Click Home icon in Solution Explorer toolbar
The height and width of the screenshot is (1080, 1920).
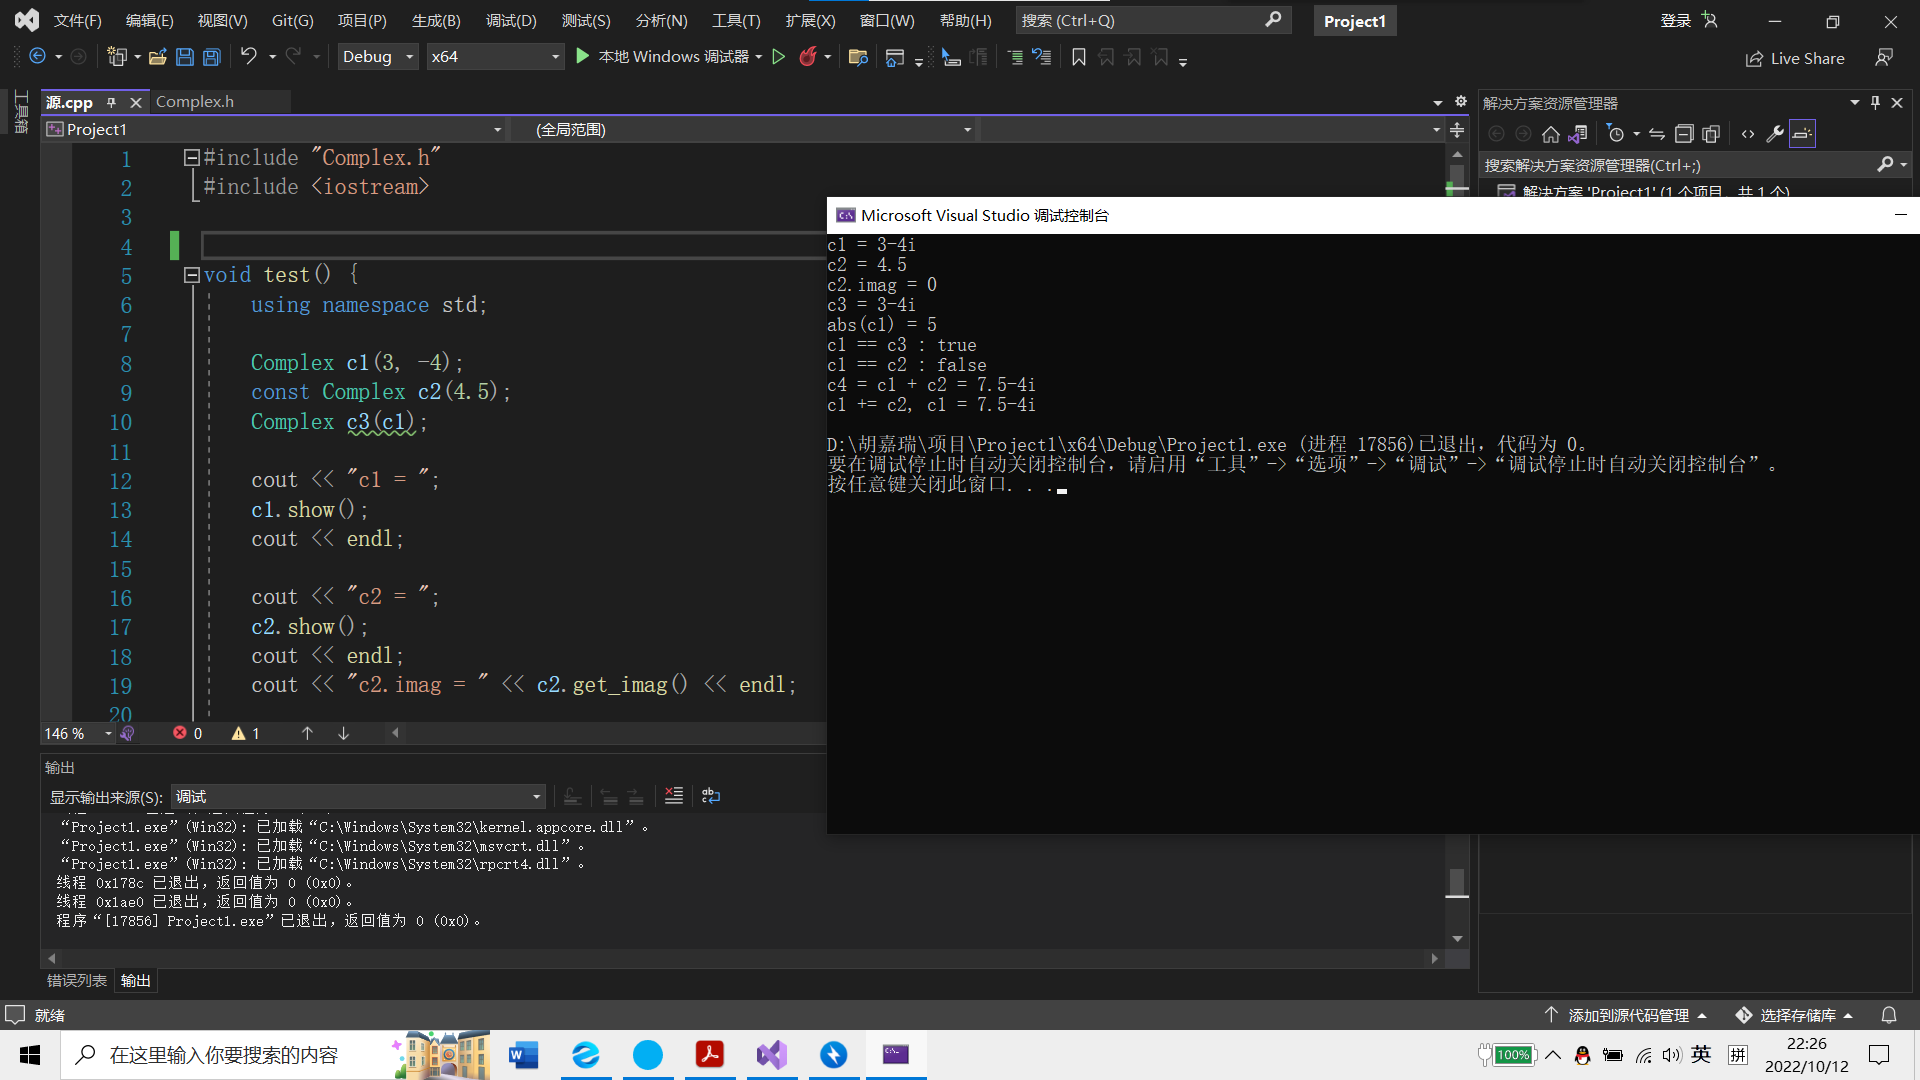[x=1550, y=134]
